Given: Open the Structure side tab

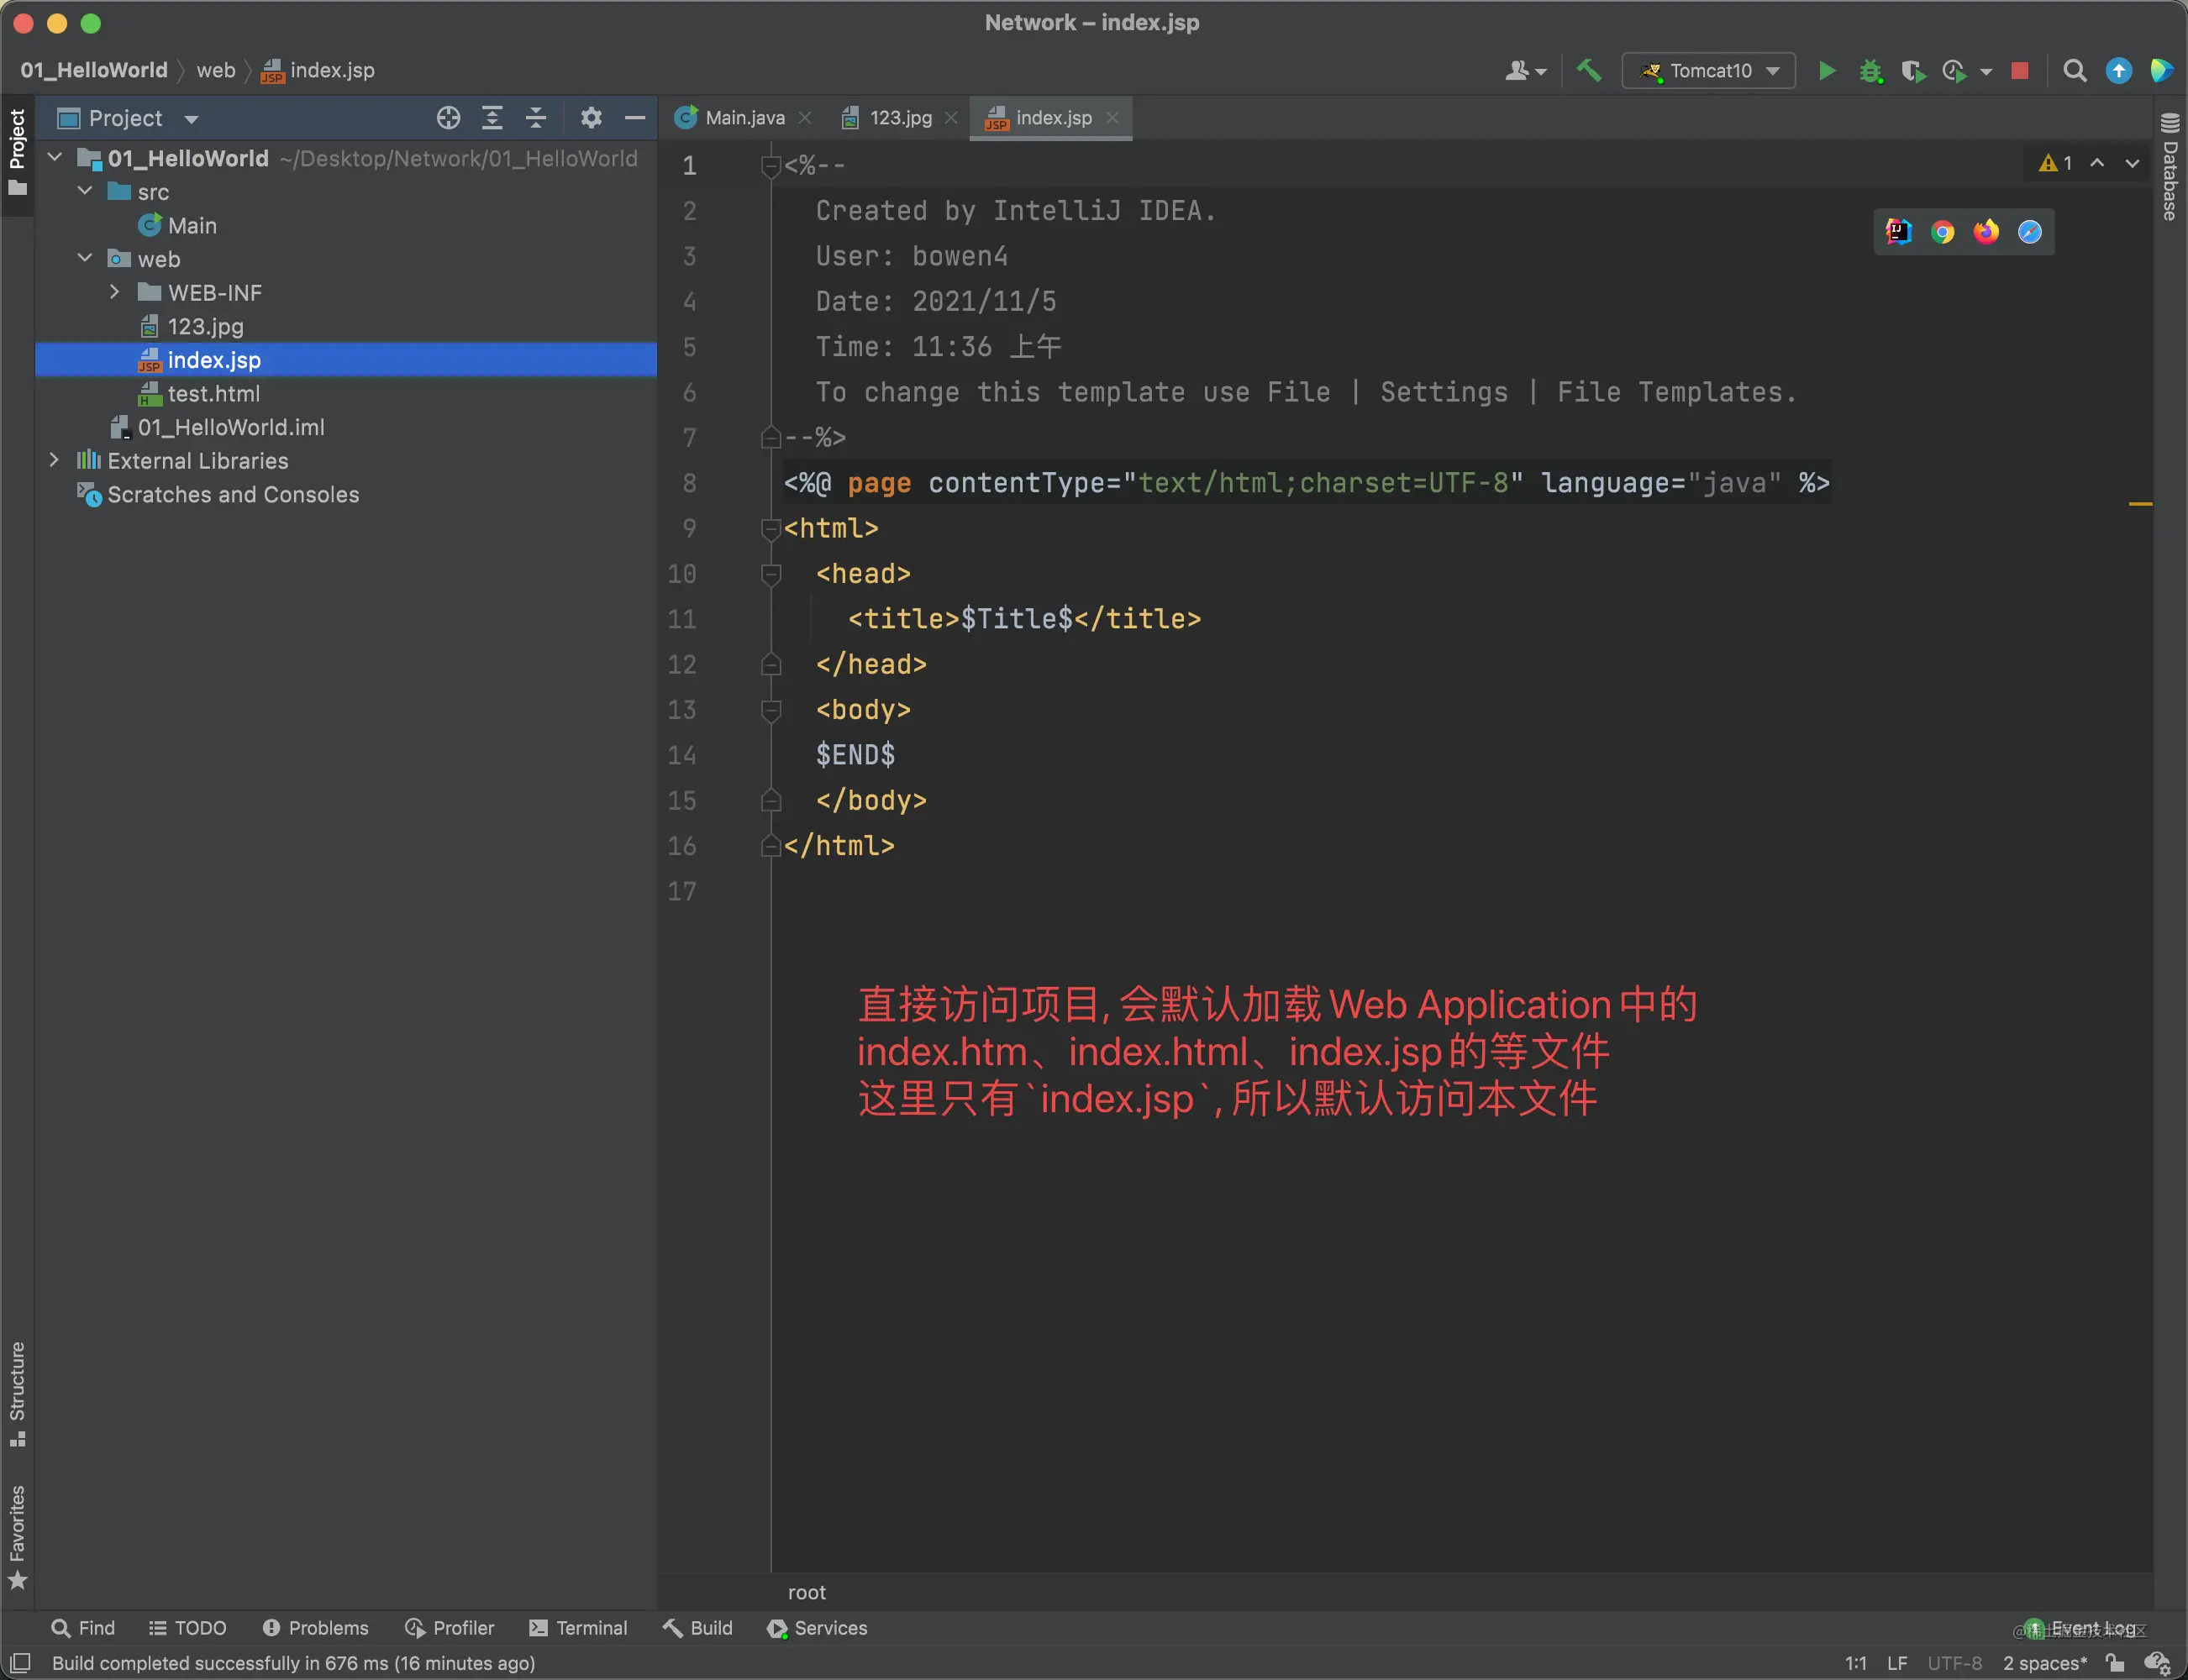Looking at the screenshot, I should tap(17, 1394).
